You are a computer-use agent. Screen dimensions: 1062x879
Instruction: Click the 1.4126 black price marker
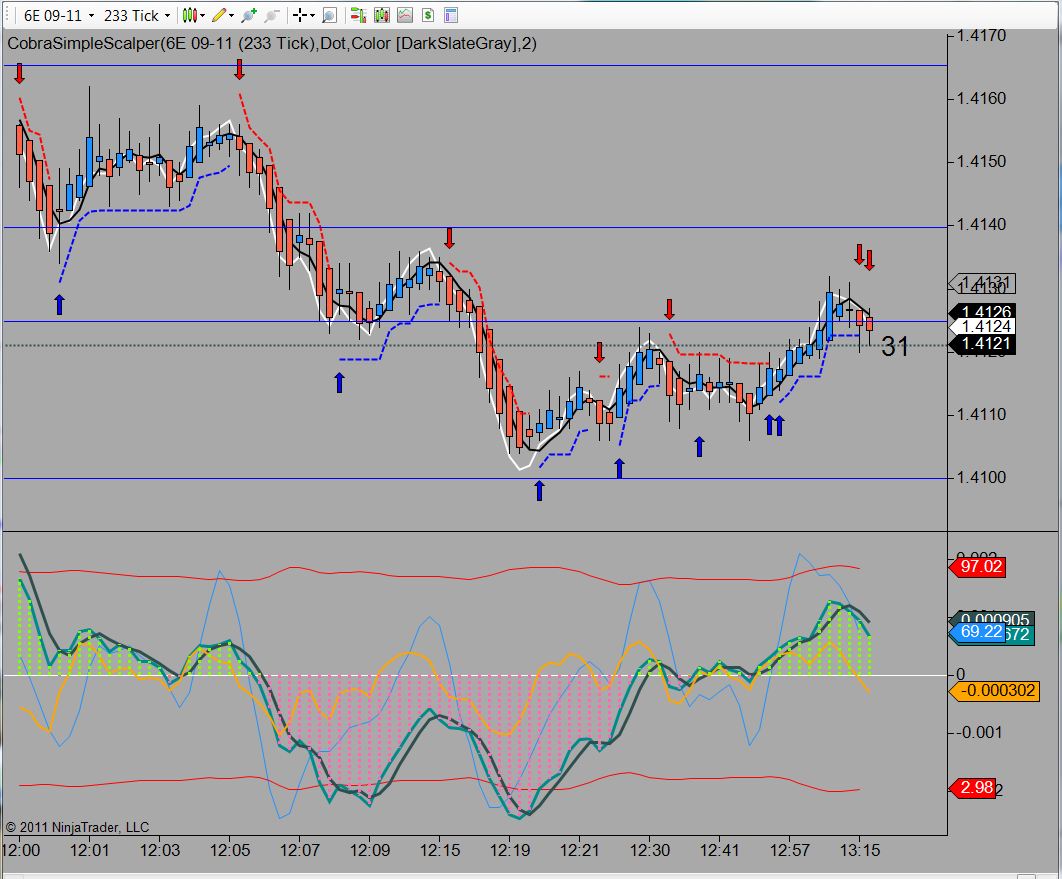click(982, 312)
